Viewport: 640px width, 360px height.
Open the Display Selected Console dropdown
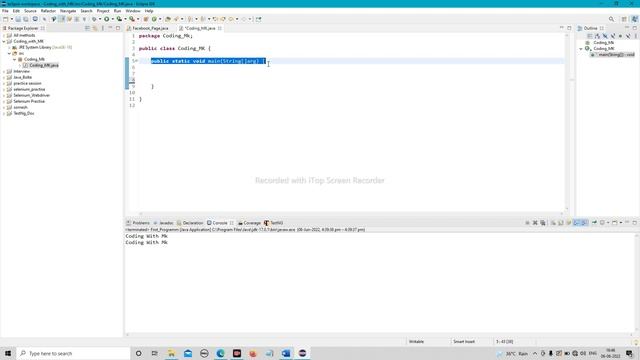click(x=608, y=223)
